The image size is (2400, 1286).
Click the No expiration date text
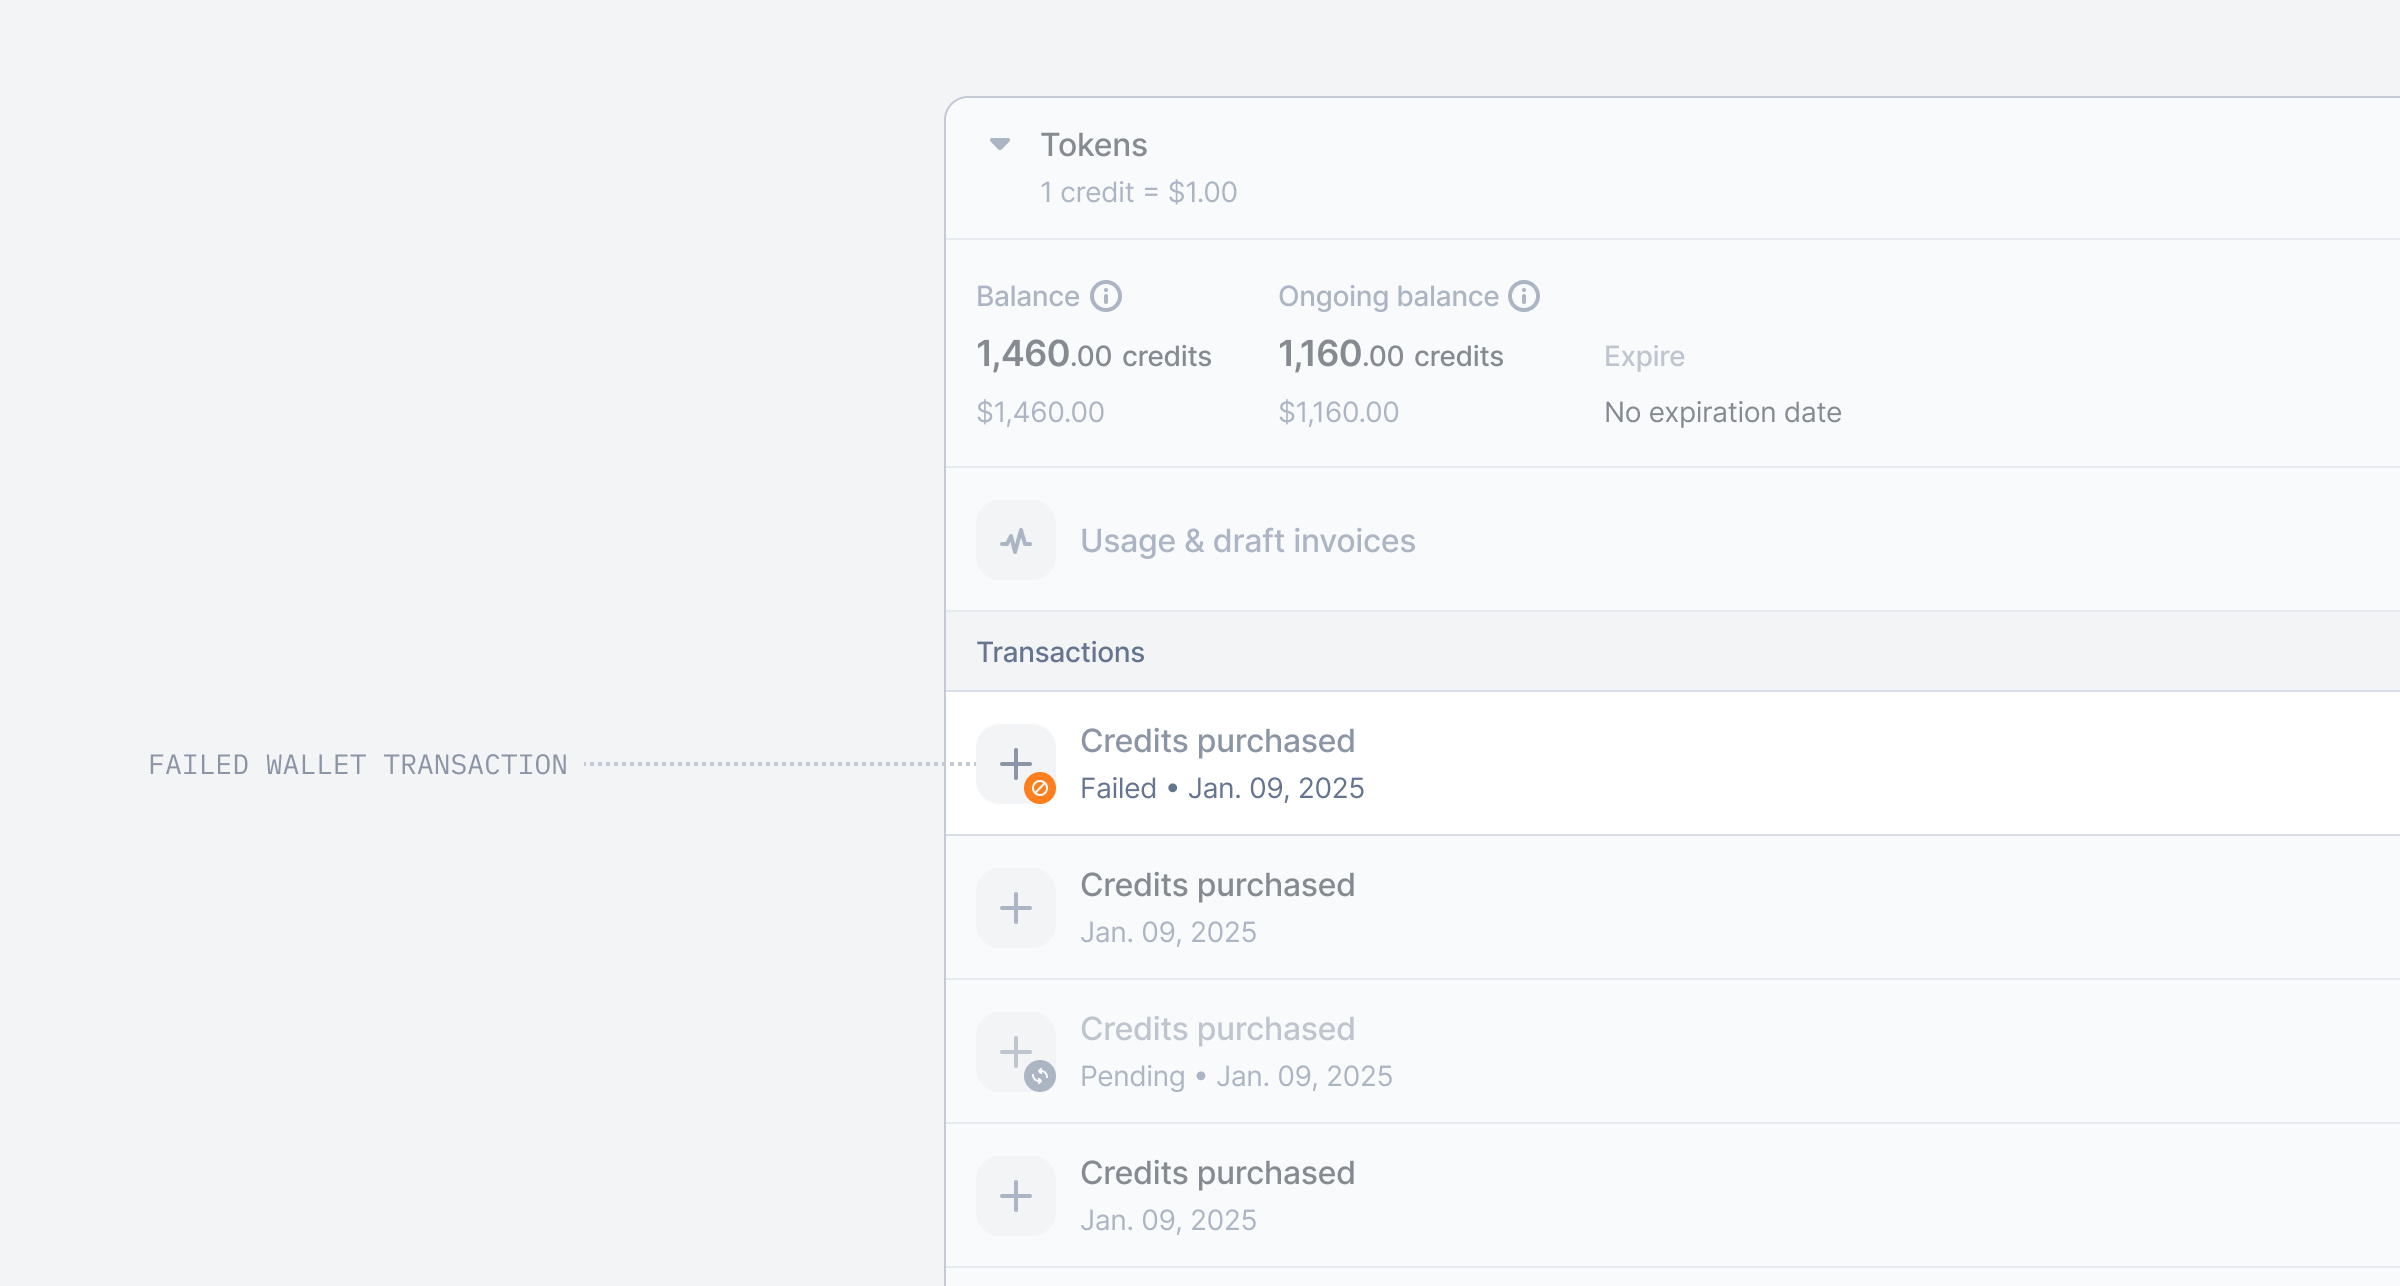pos(1722,412)
